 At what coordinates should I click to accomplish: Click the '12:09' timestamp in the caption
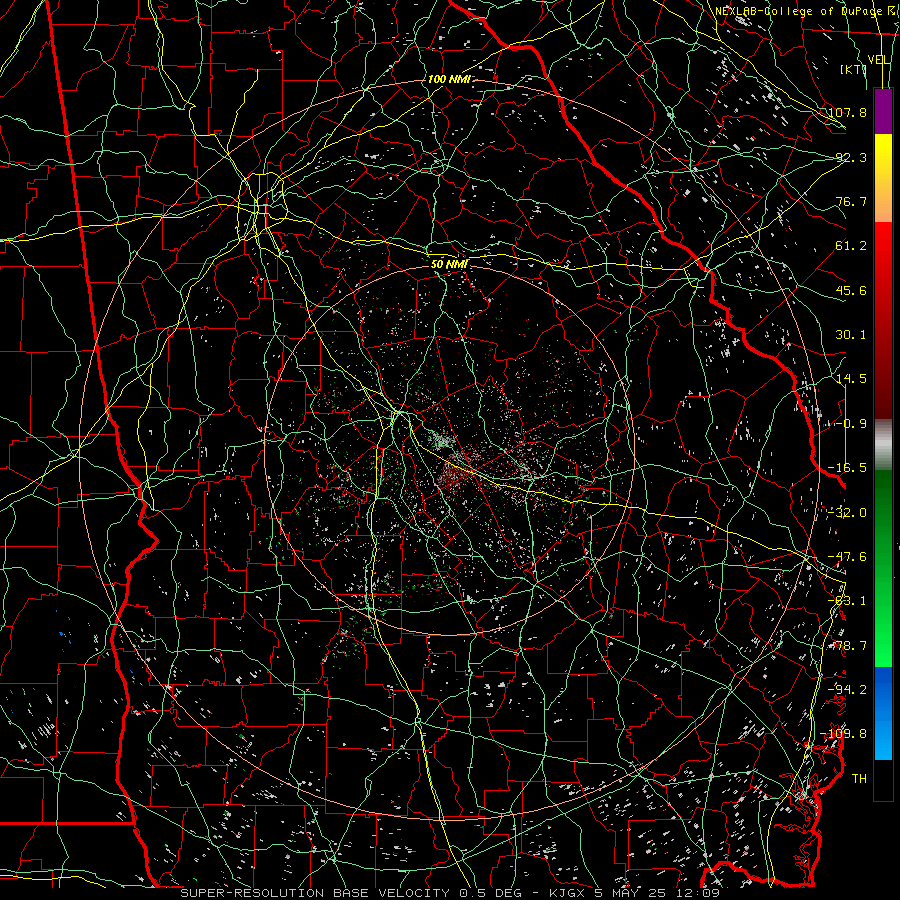coord(697,893)
